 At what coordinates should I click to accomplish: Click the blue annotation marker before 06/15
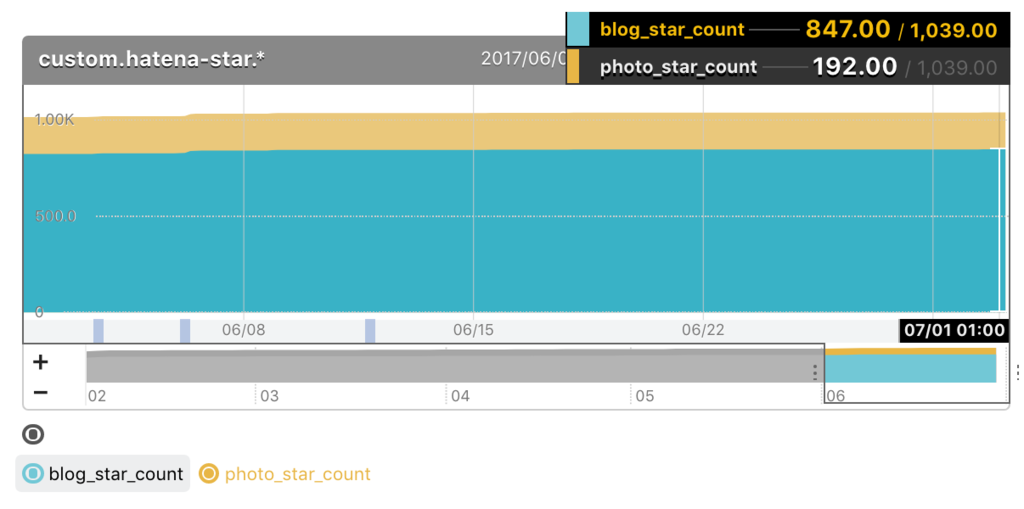click(370, 331)
